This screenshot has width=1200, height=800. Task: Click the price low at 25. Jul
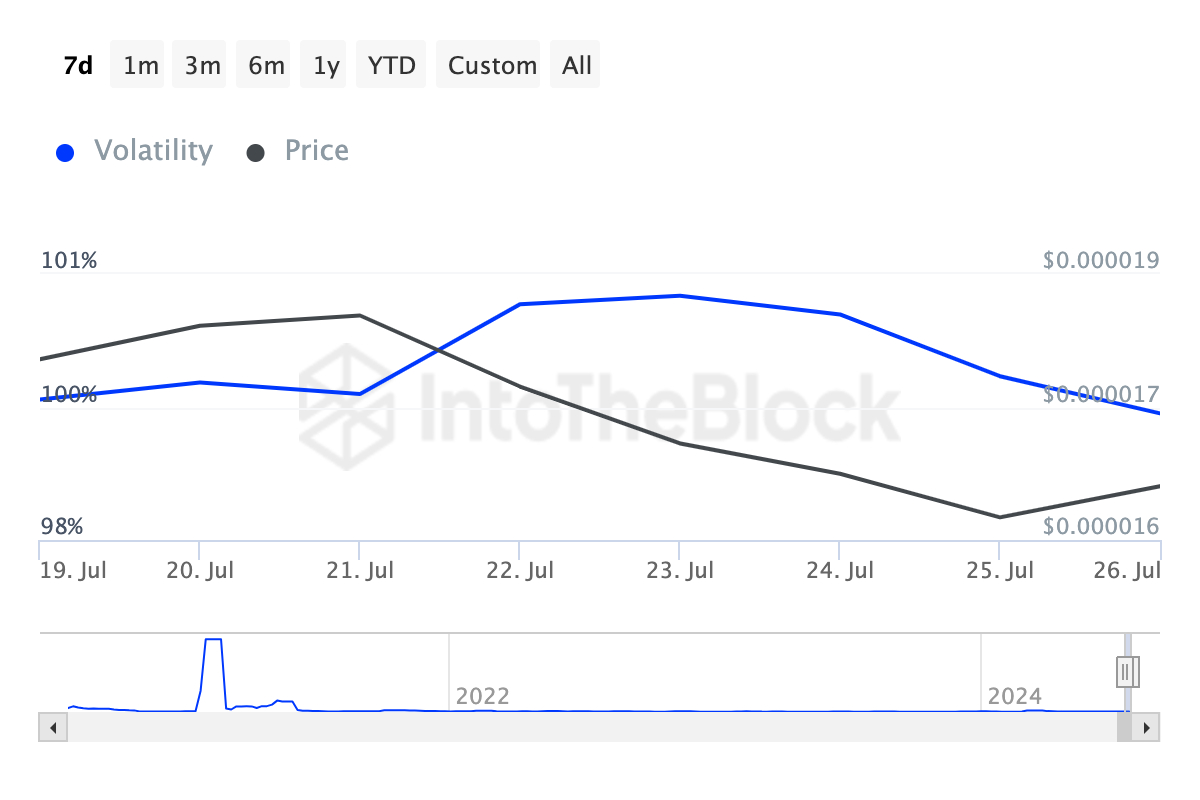[x=999, y=517]
